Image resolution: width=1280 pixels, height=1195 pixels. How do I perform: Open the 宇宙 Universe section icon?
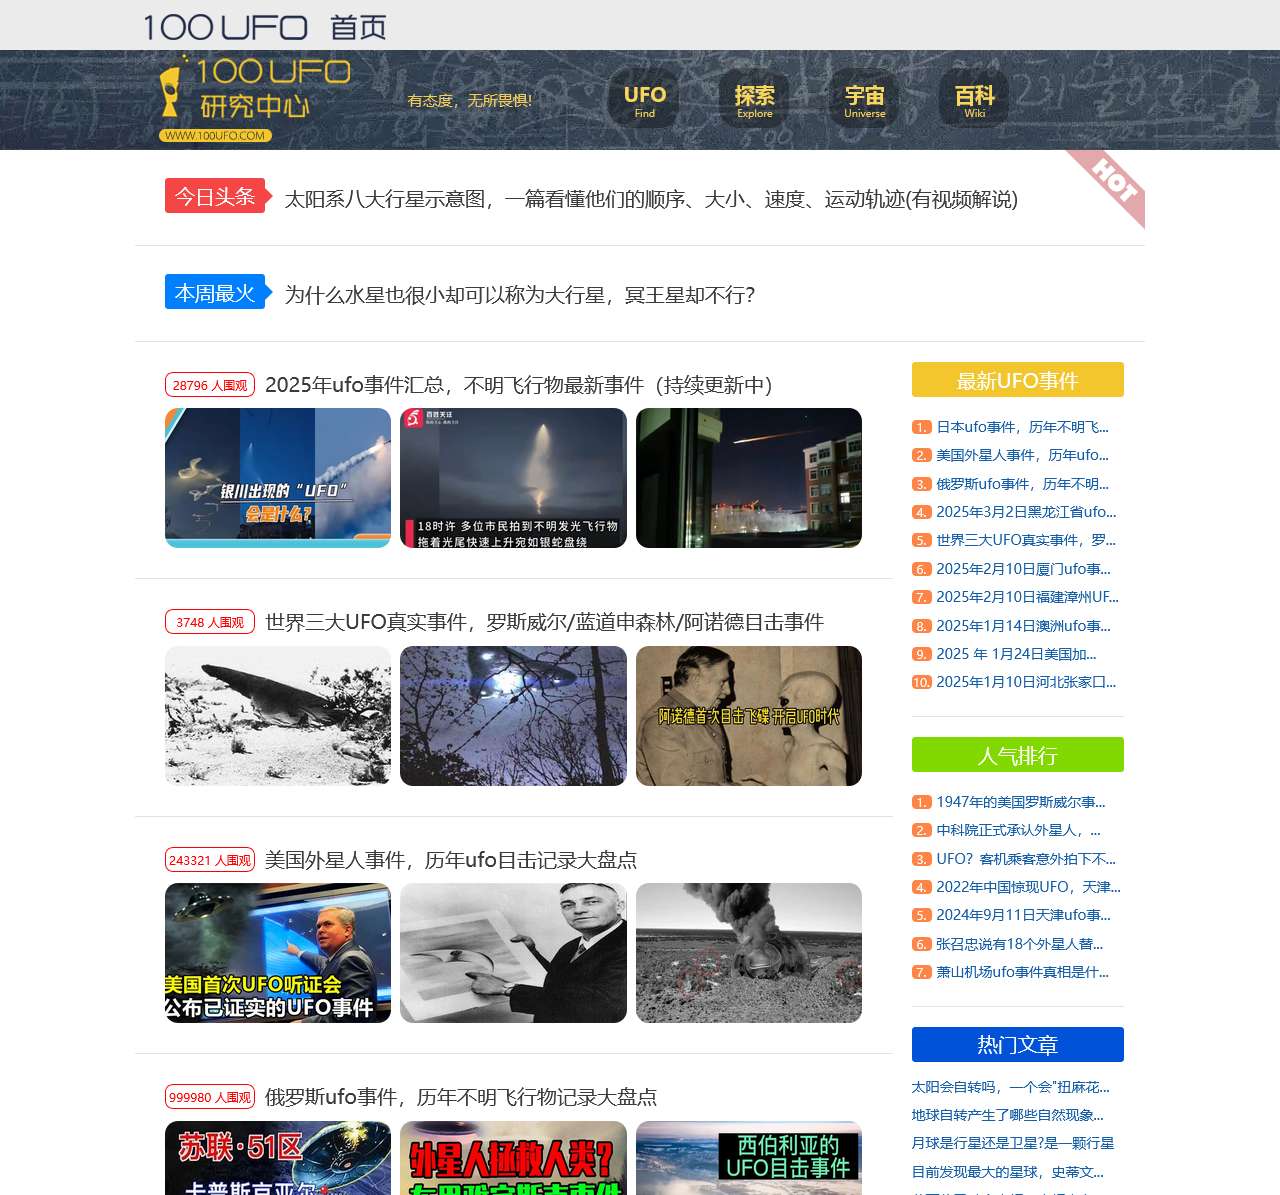click(864, 100)
